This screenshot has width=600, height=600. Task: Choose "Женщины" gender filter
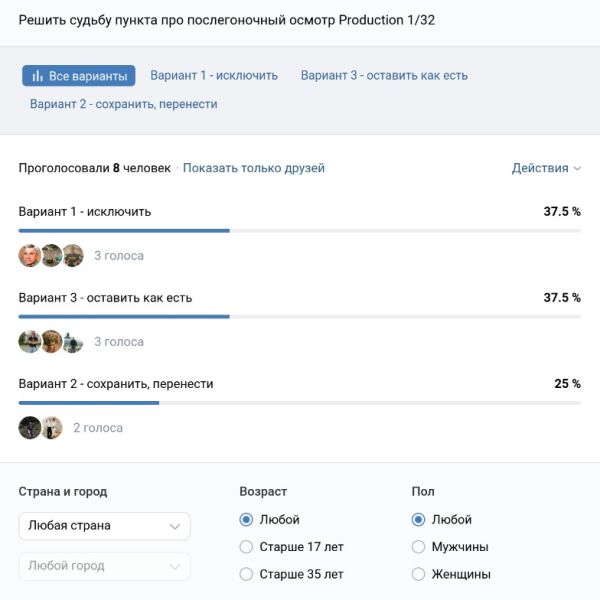[x=418, y=574]
